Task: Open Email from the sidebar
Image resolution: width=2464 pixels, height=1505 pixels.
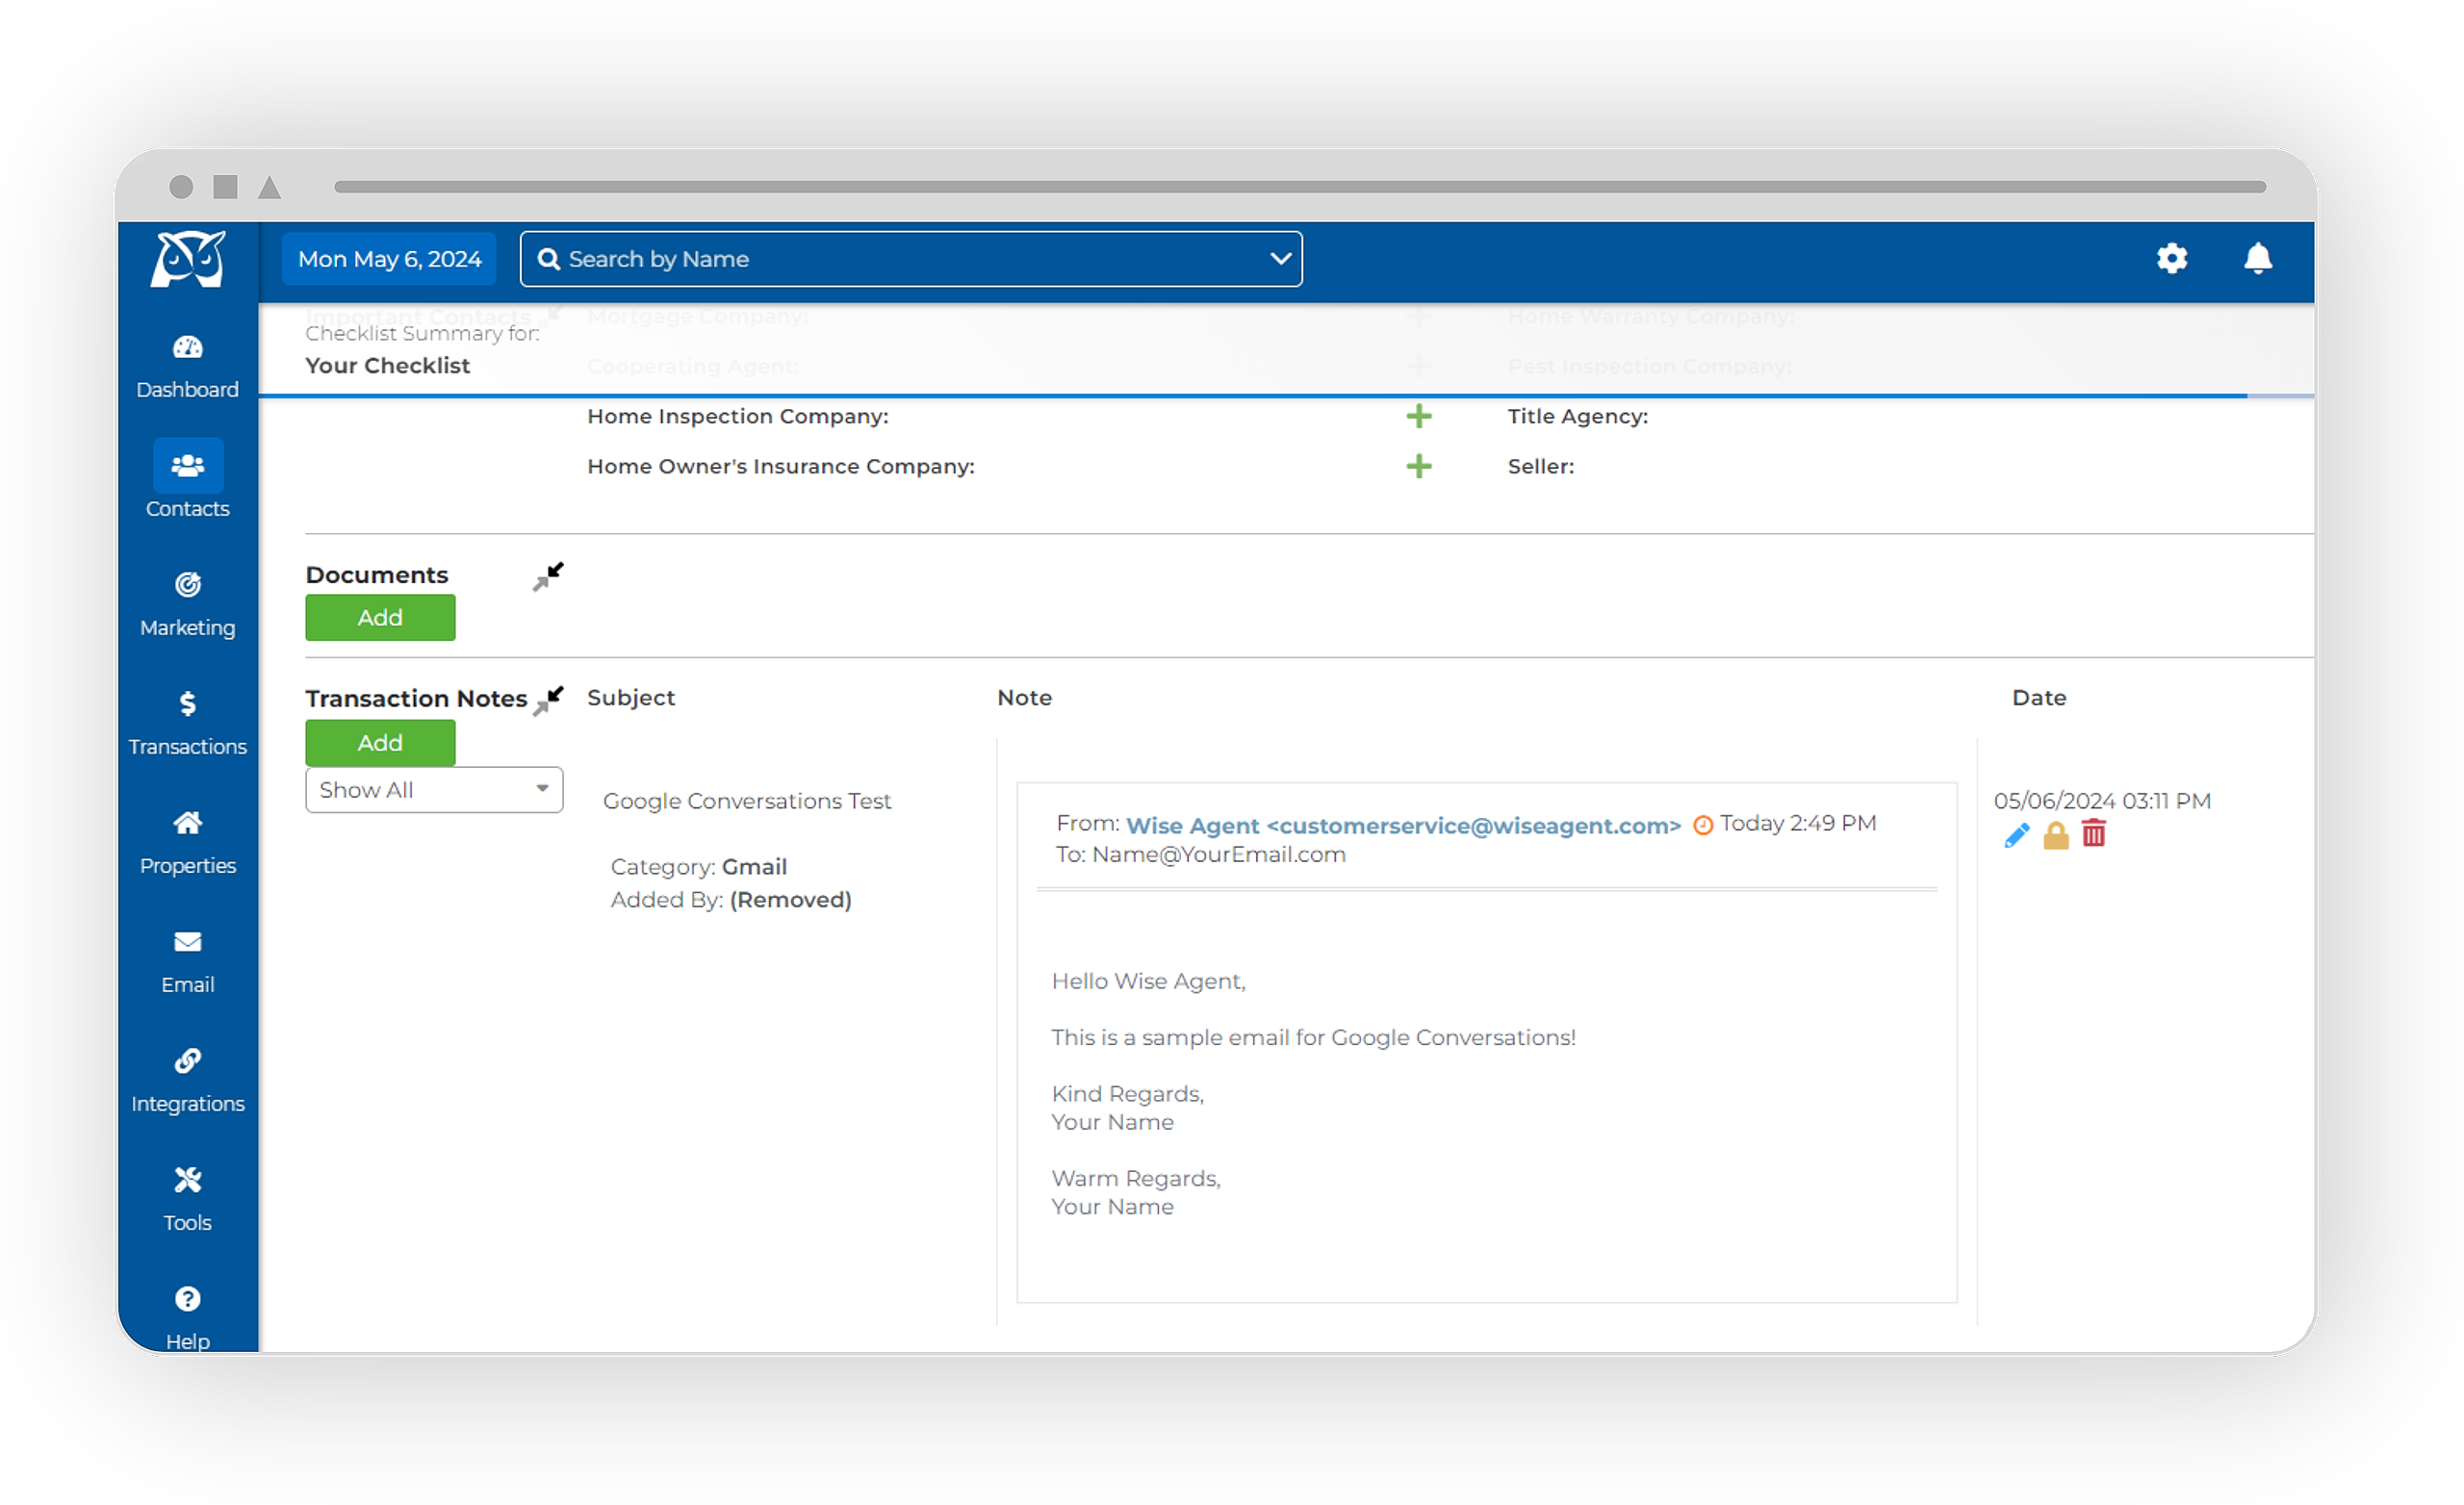Action: point(187,961)
